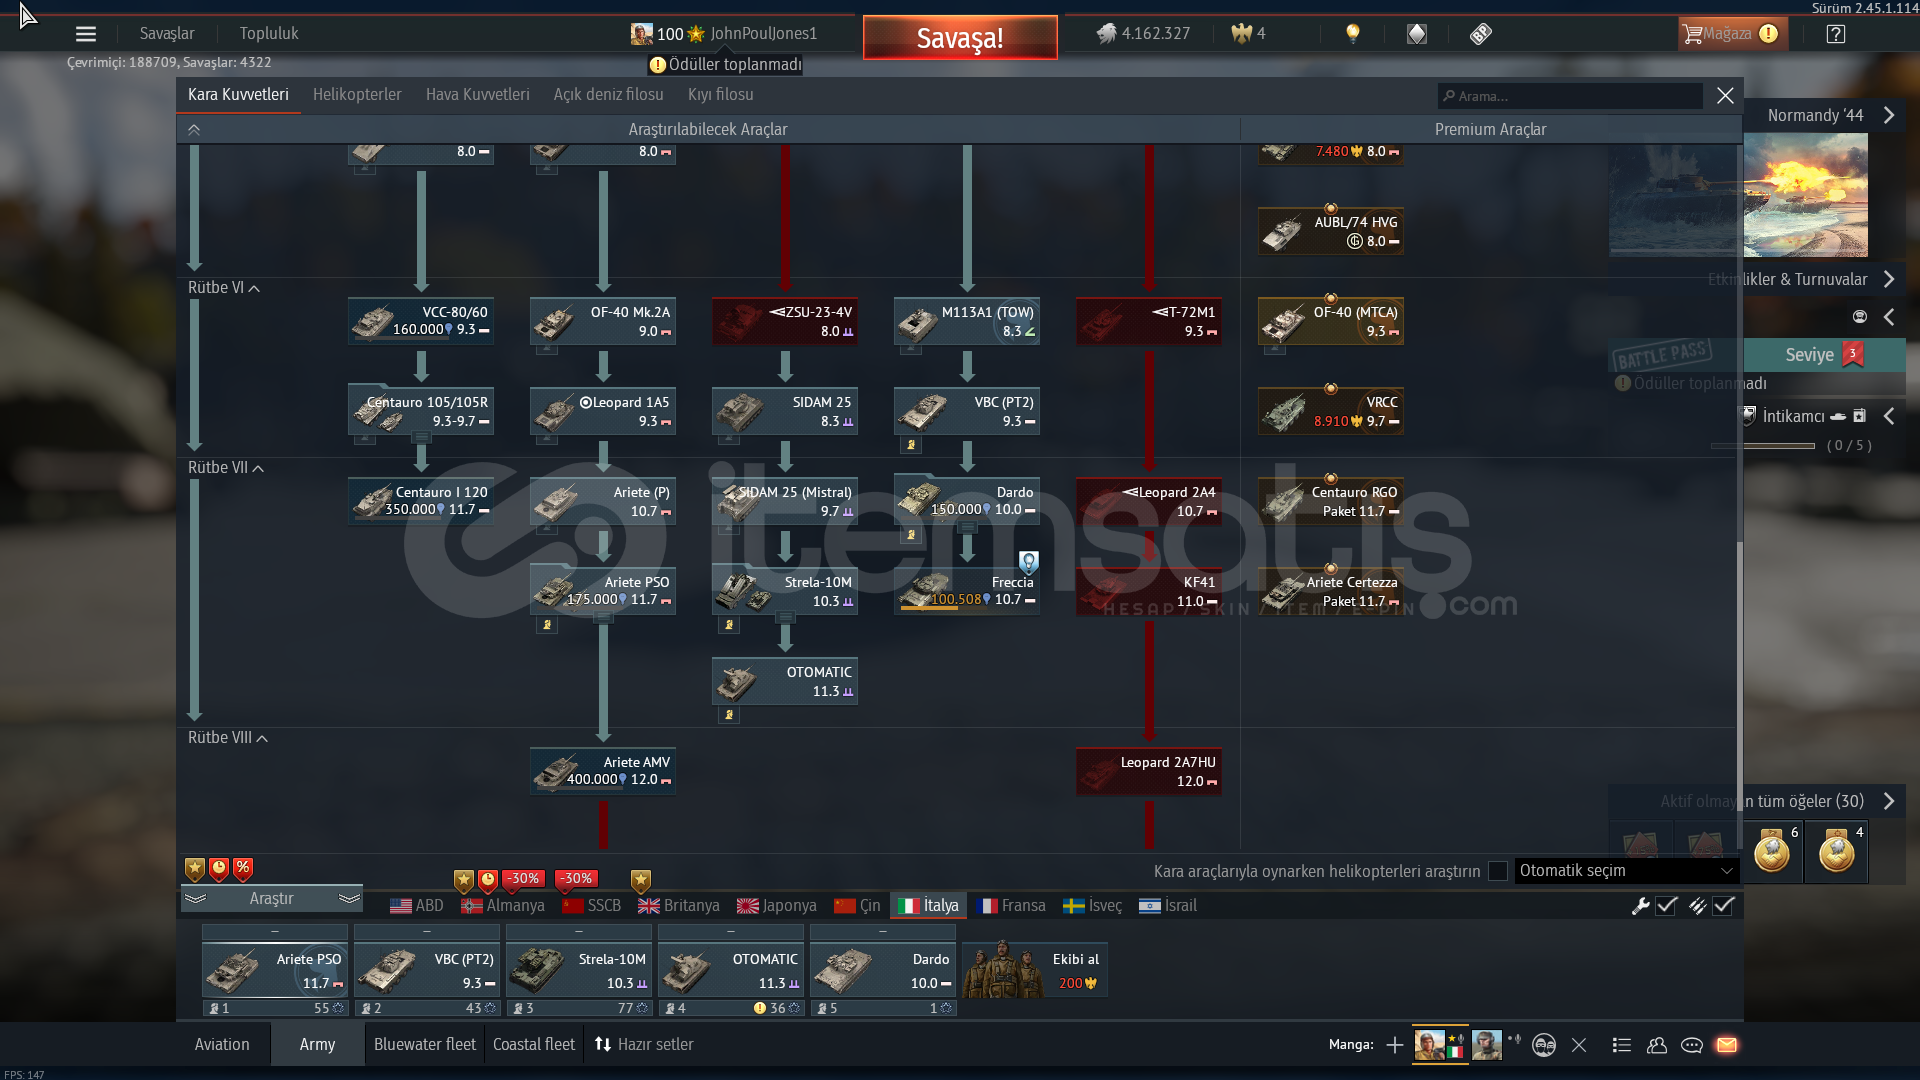Click the Arama search field
The image size is (1920, 1080).
coord(1571,96)
